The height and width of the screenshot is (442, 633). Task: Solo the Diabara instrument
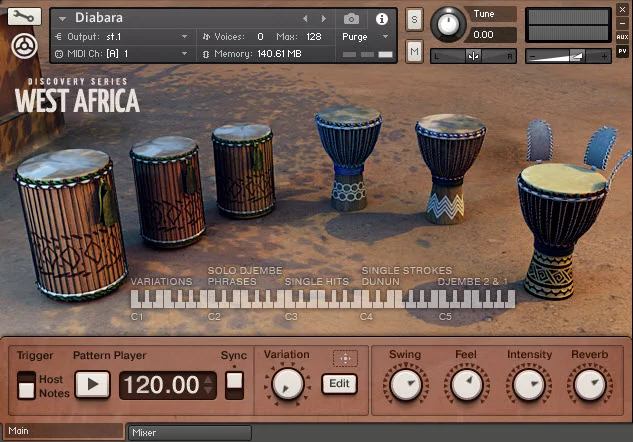pyautogui.click(x=414, y=19)
